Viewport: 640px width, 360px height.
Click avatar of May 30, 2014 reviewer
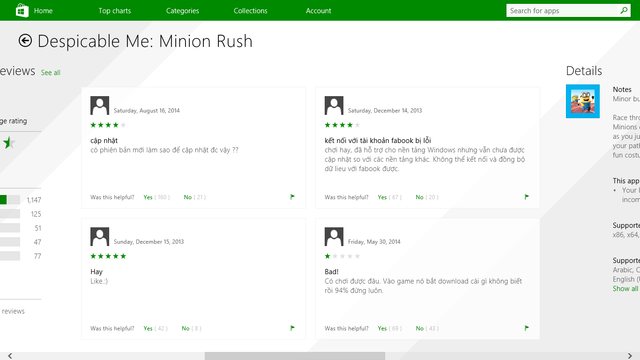[x=334, y=237]
